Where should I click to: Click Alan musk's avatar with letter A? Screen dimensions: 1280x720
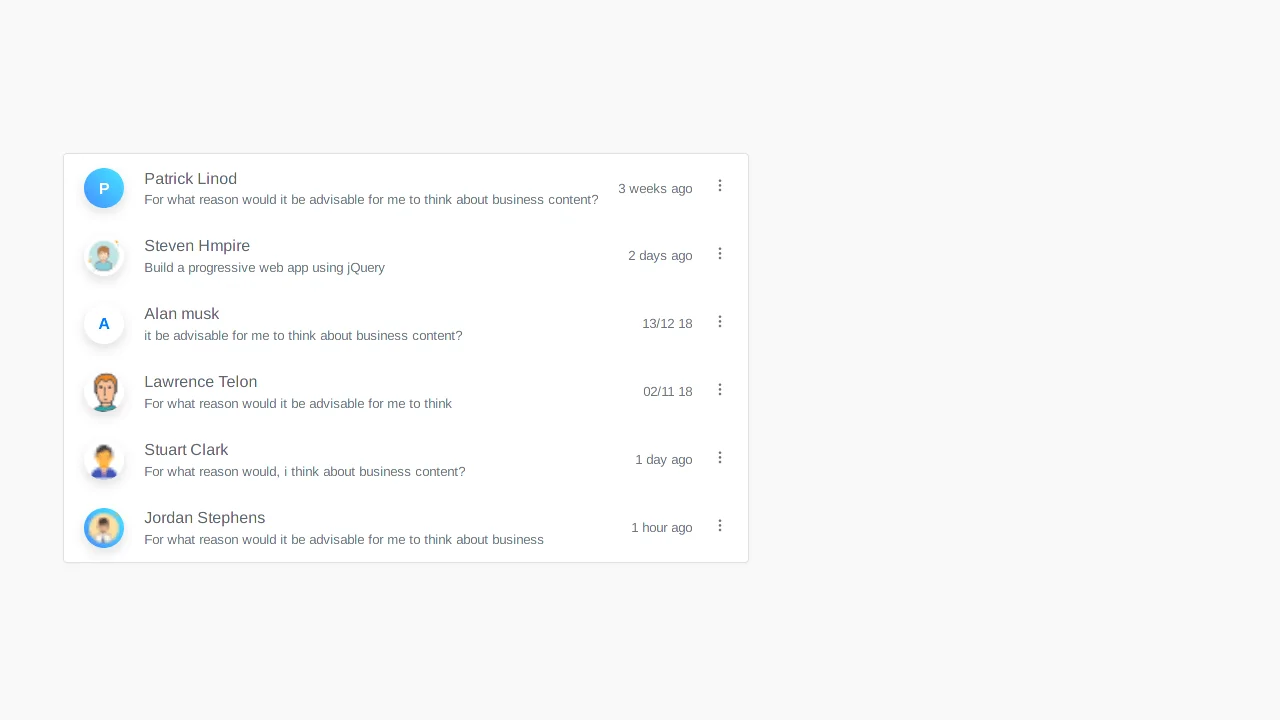tap(104, 324)
